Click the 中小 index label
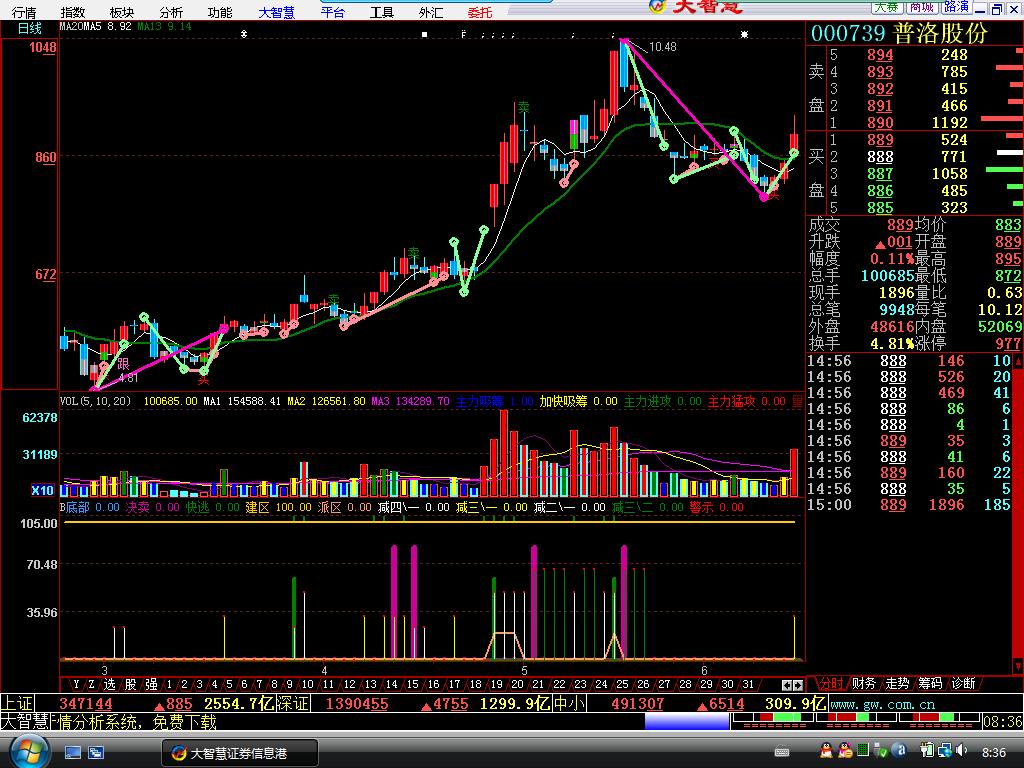Image resolution: width=1024 pixels, height=768 pixels. pos(569,703)
